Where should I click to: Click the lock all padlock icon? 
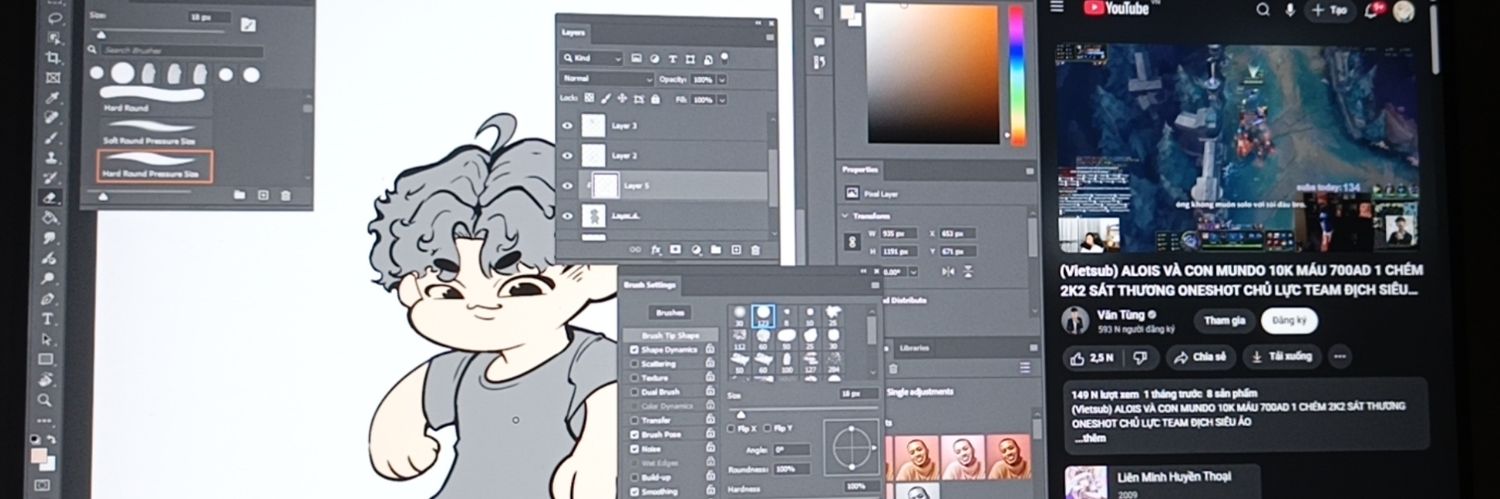655,99
